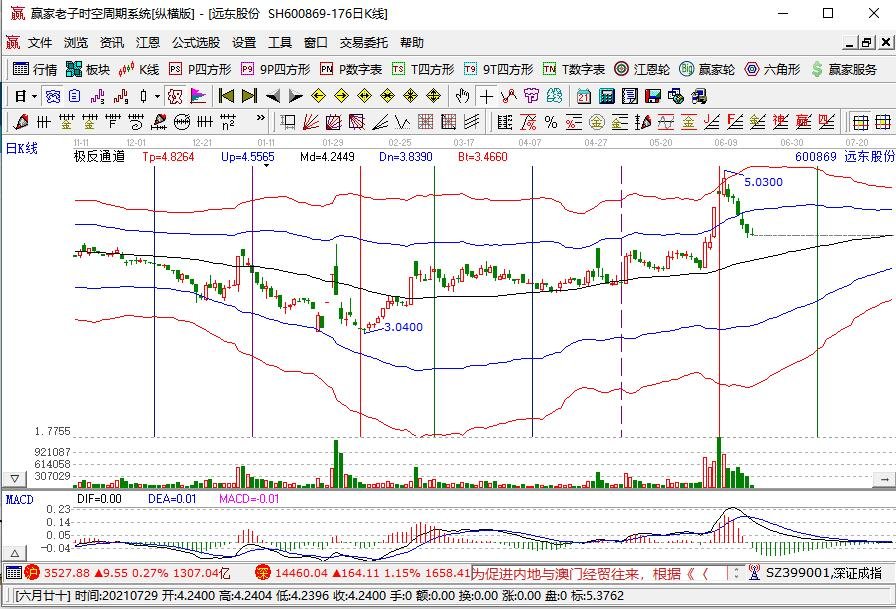Click the up triangle button beside MACD panel
896x609 pixels.
15,553
